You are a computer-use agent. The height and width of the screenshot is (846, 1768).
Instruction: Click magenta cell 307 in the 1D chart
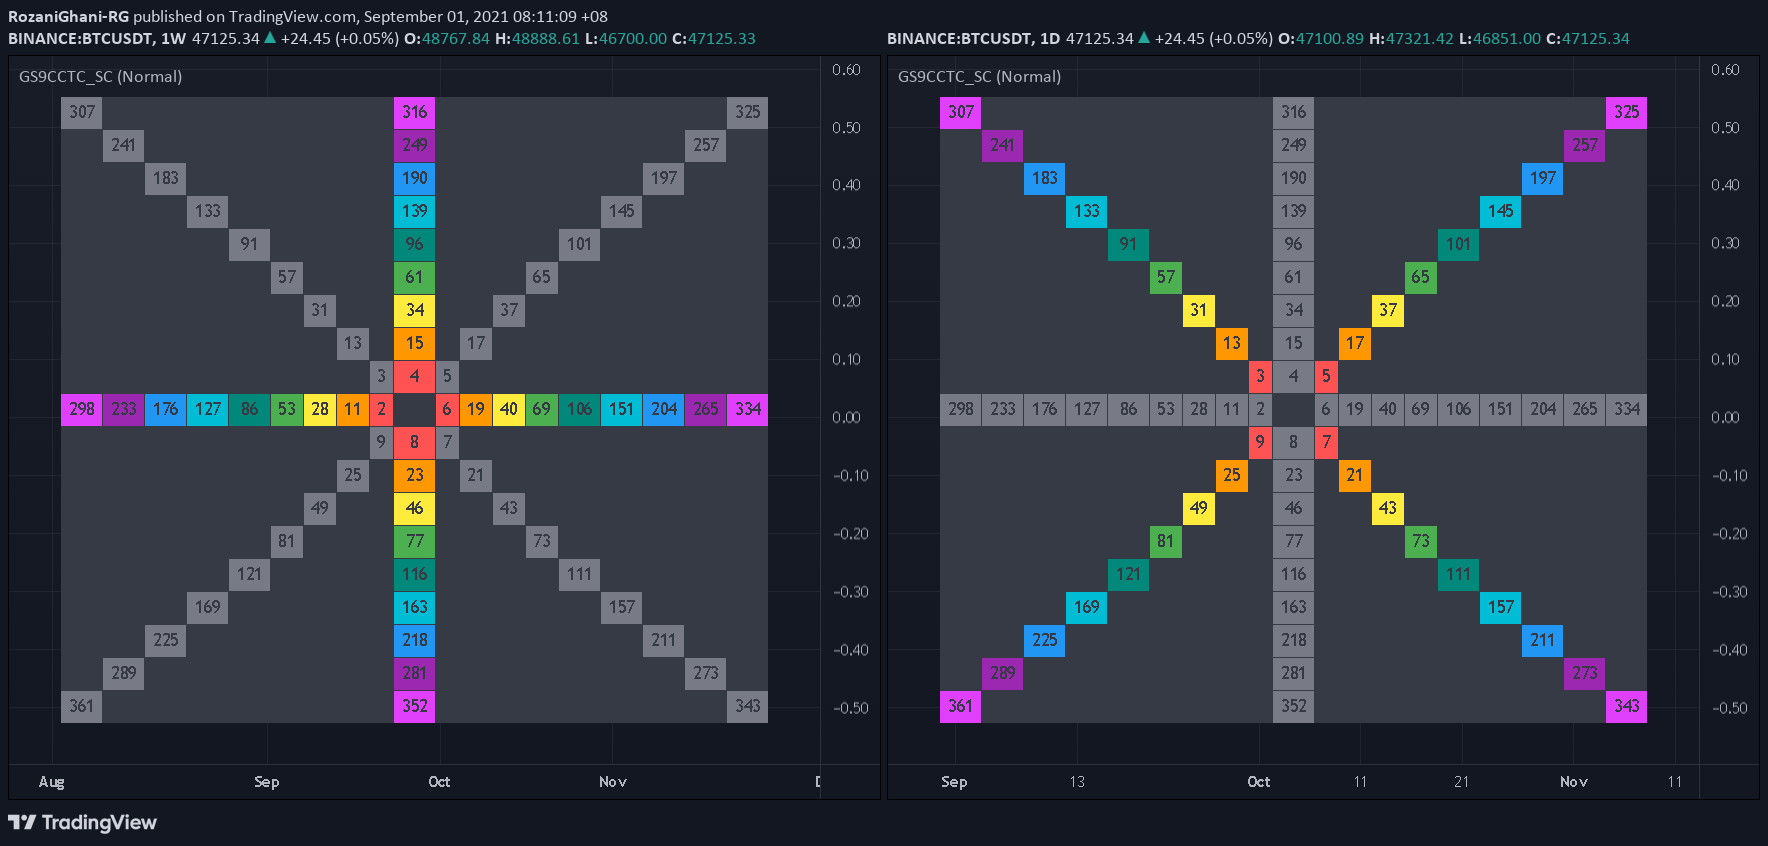tap(961, 112)
